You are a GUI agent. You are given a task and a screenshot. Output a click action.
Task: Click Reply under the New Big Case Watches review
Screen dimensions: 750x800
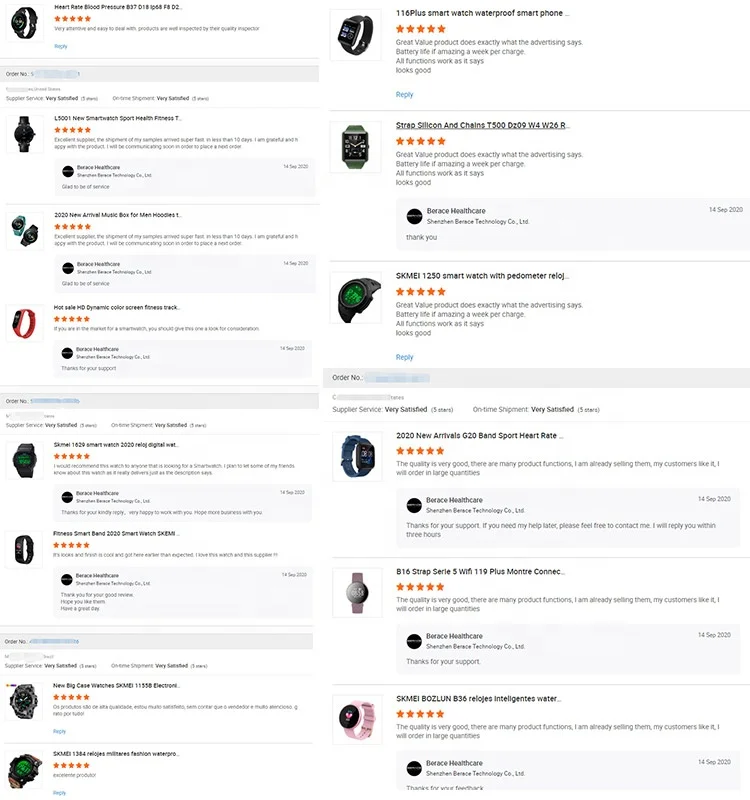pos(59,732)
